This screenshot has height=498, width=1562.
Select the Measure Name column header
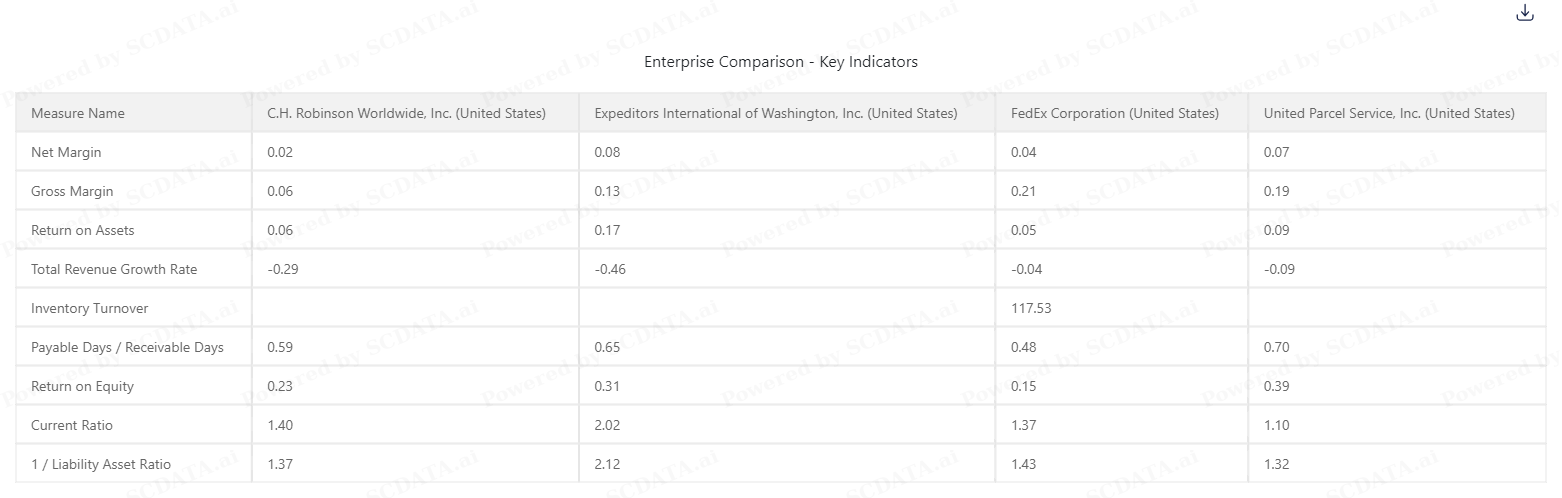click(x=78, y=113)
